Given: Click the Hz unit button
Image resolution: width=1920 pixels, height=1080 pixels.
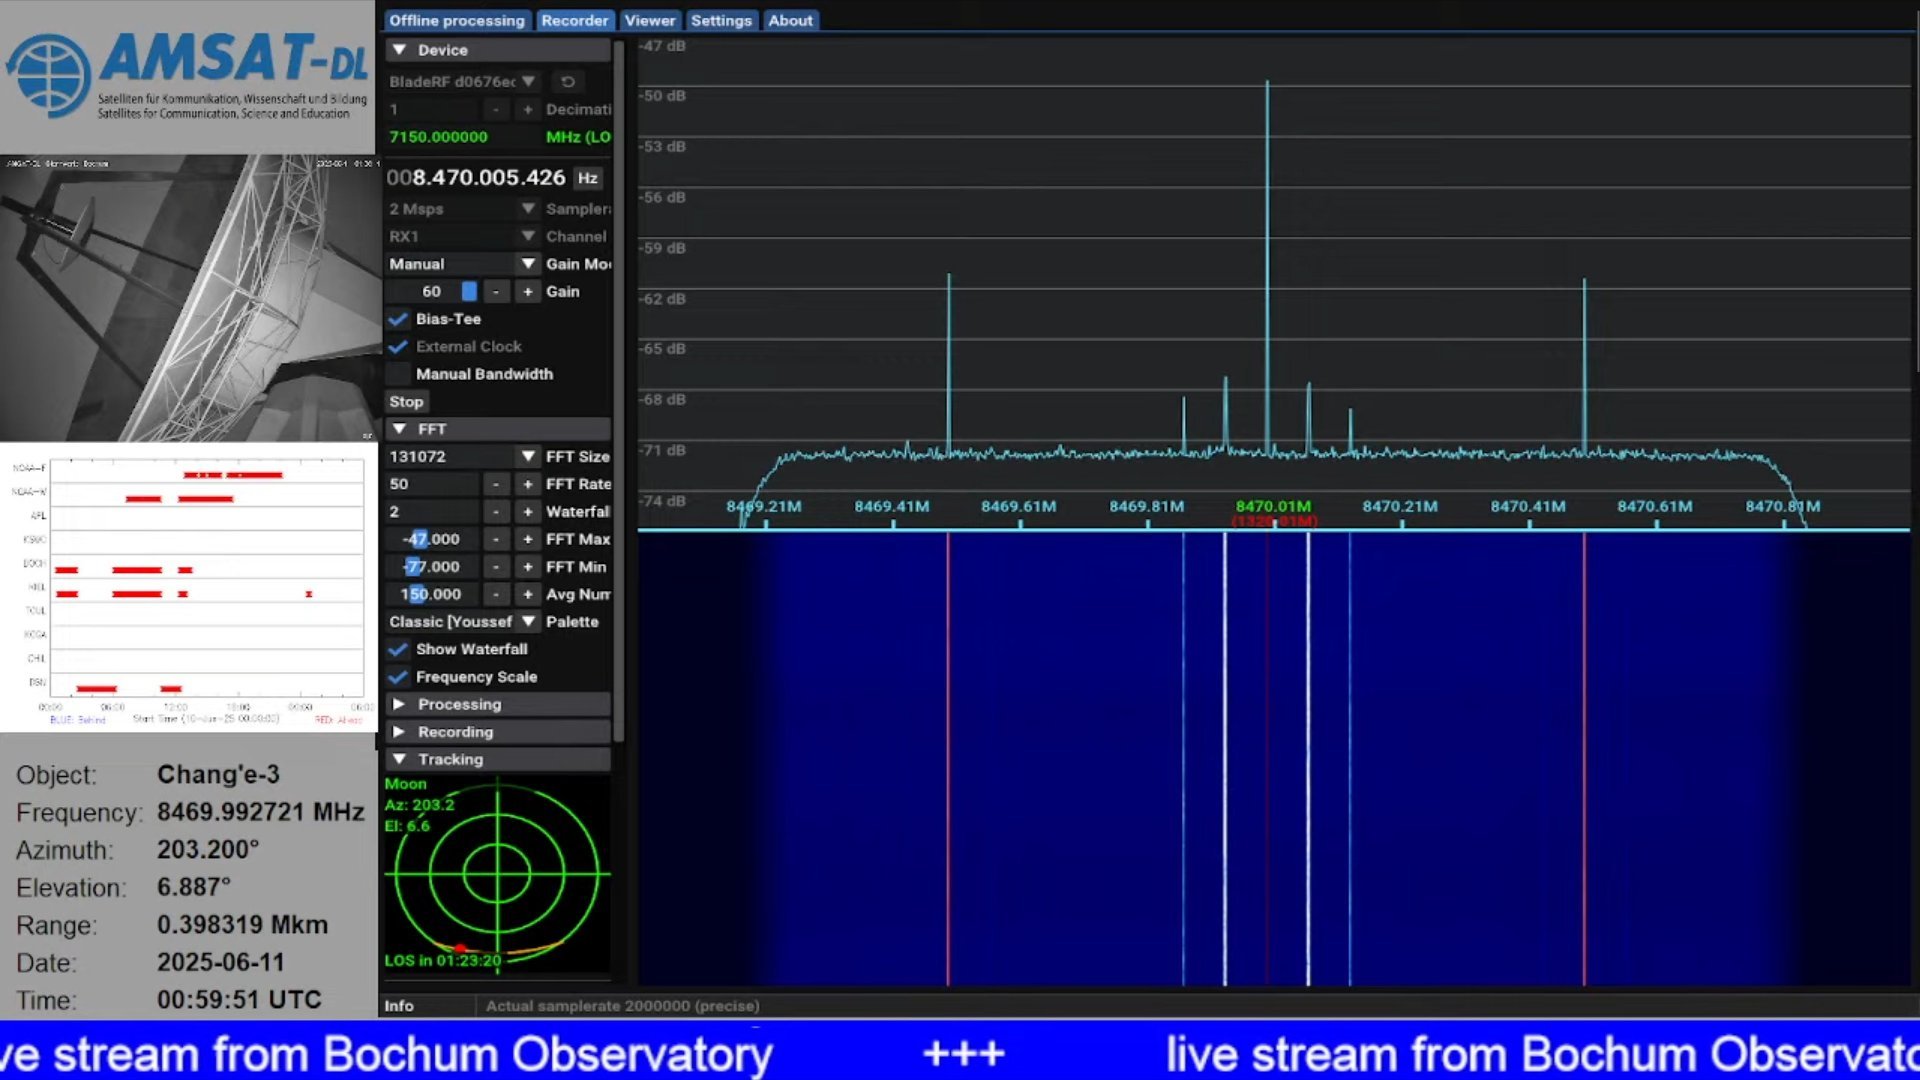Looking at the screenshot, I should tap(587, 178).
